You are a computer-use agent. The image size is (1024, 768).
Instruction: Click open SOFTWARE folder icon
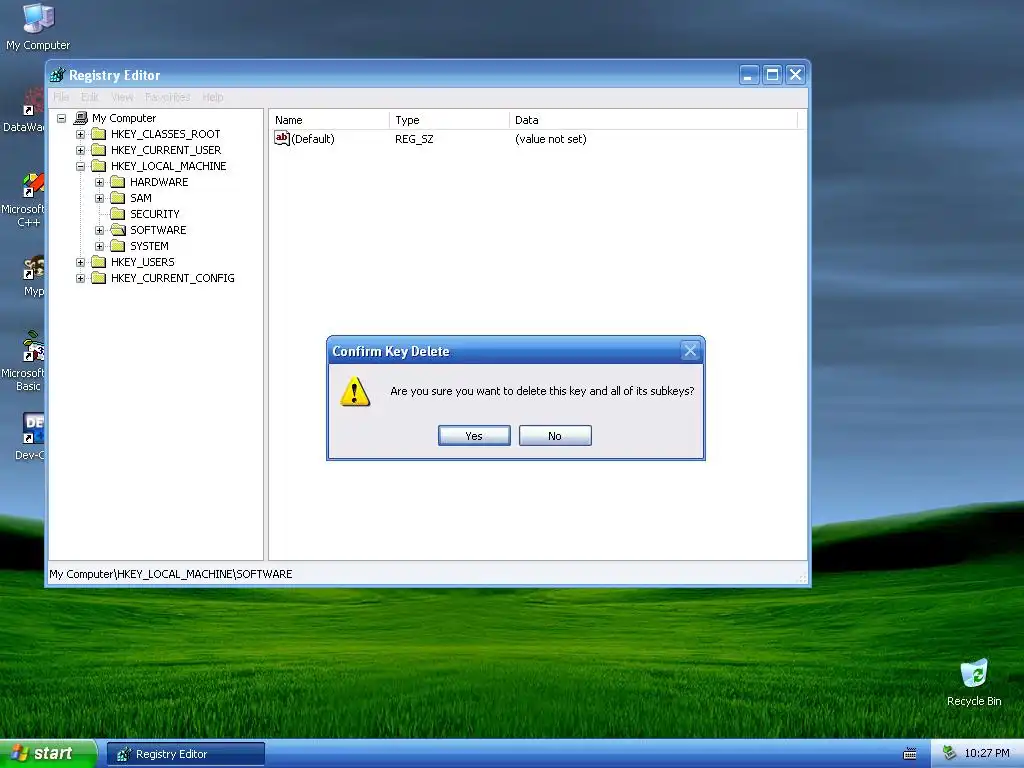click(118, 230)
